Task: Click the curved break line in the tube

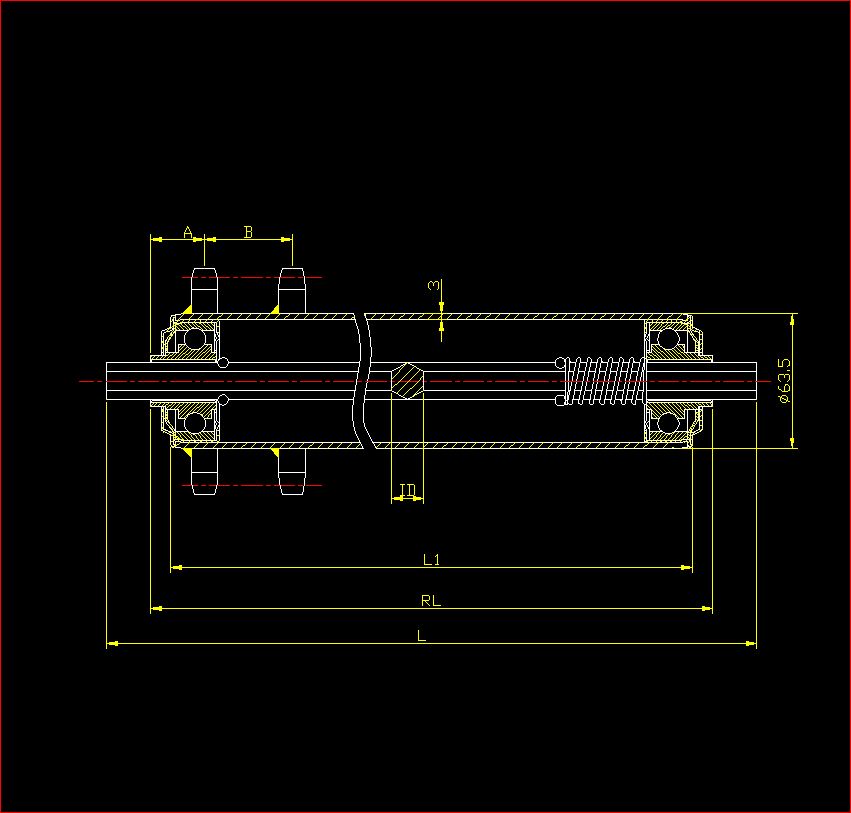Action: tap(361, 381)
